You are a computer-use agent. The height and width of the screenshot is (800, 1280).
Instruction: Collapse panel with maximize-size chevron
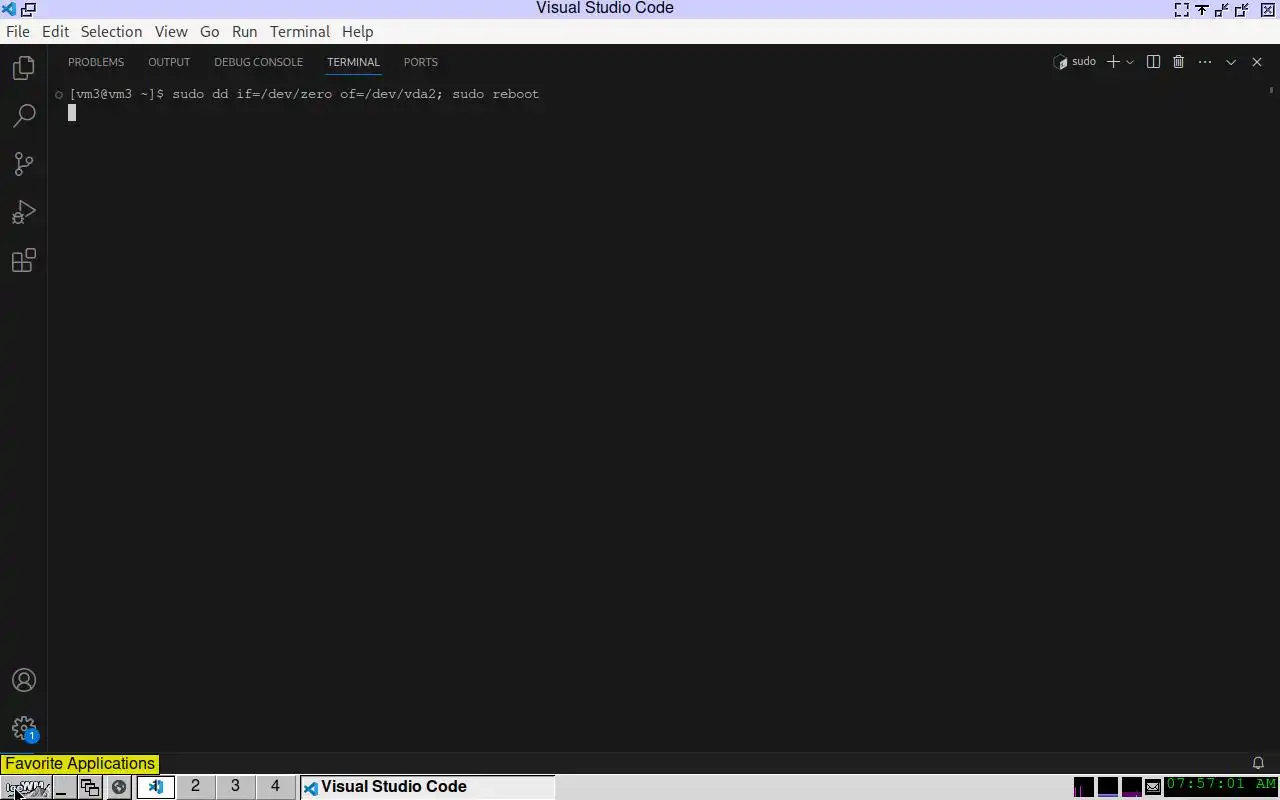[x=1231, y=62]
